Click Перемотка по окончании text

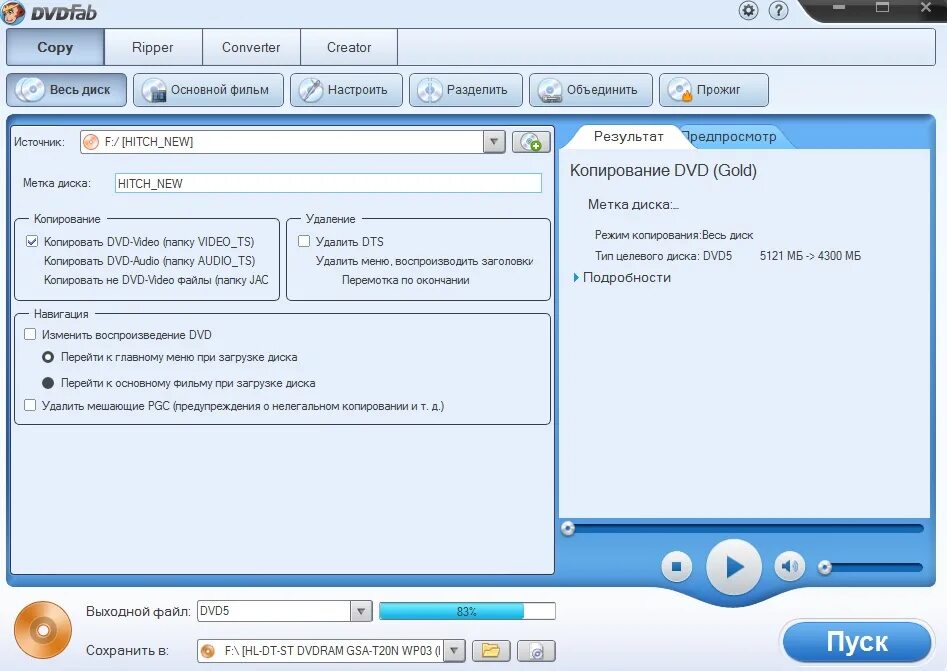[x=405, y=280]
